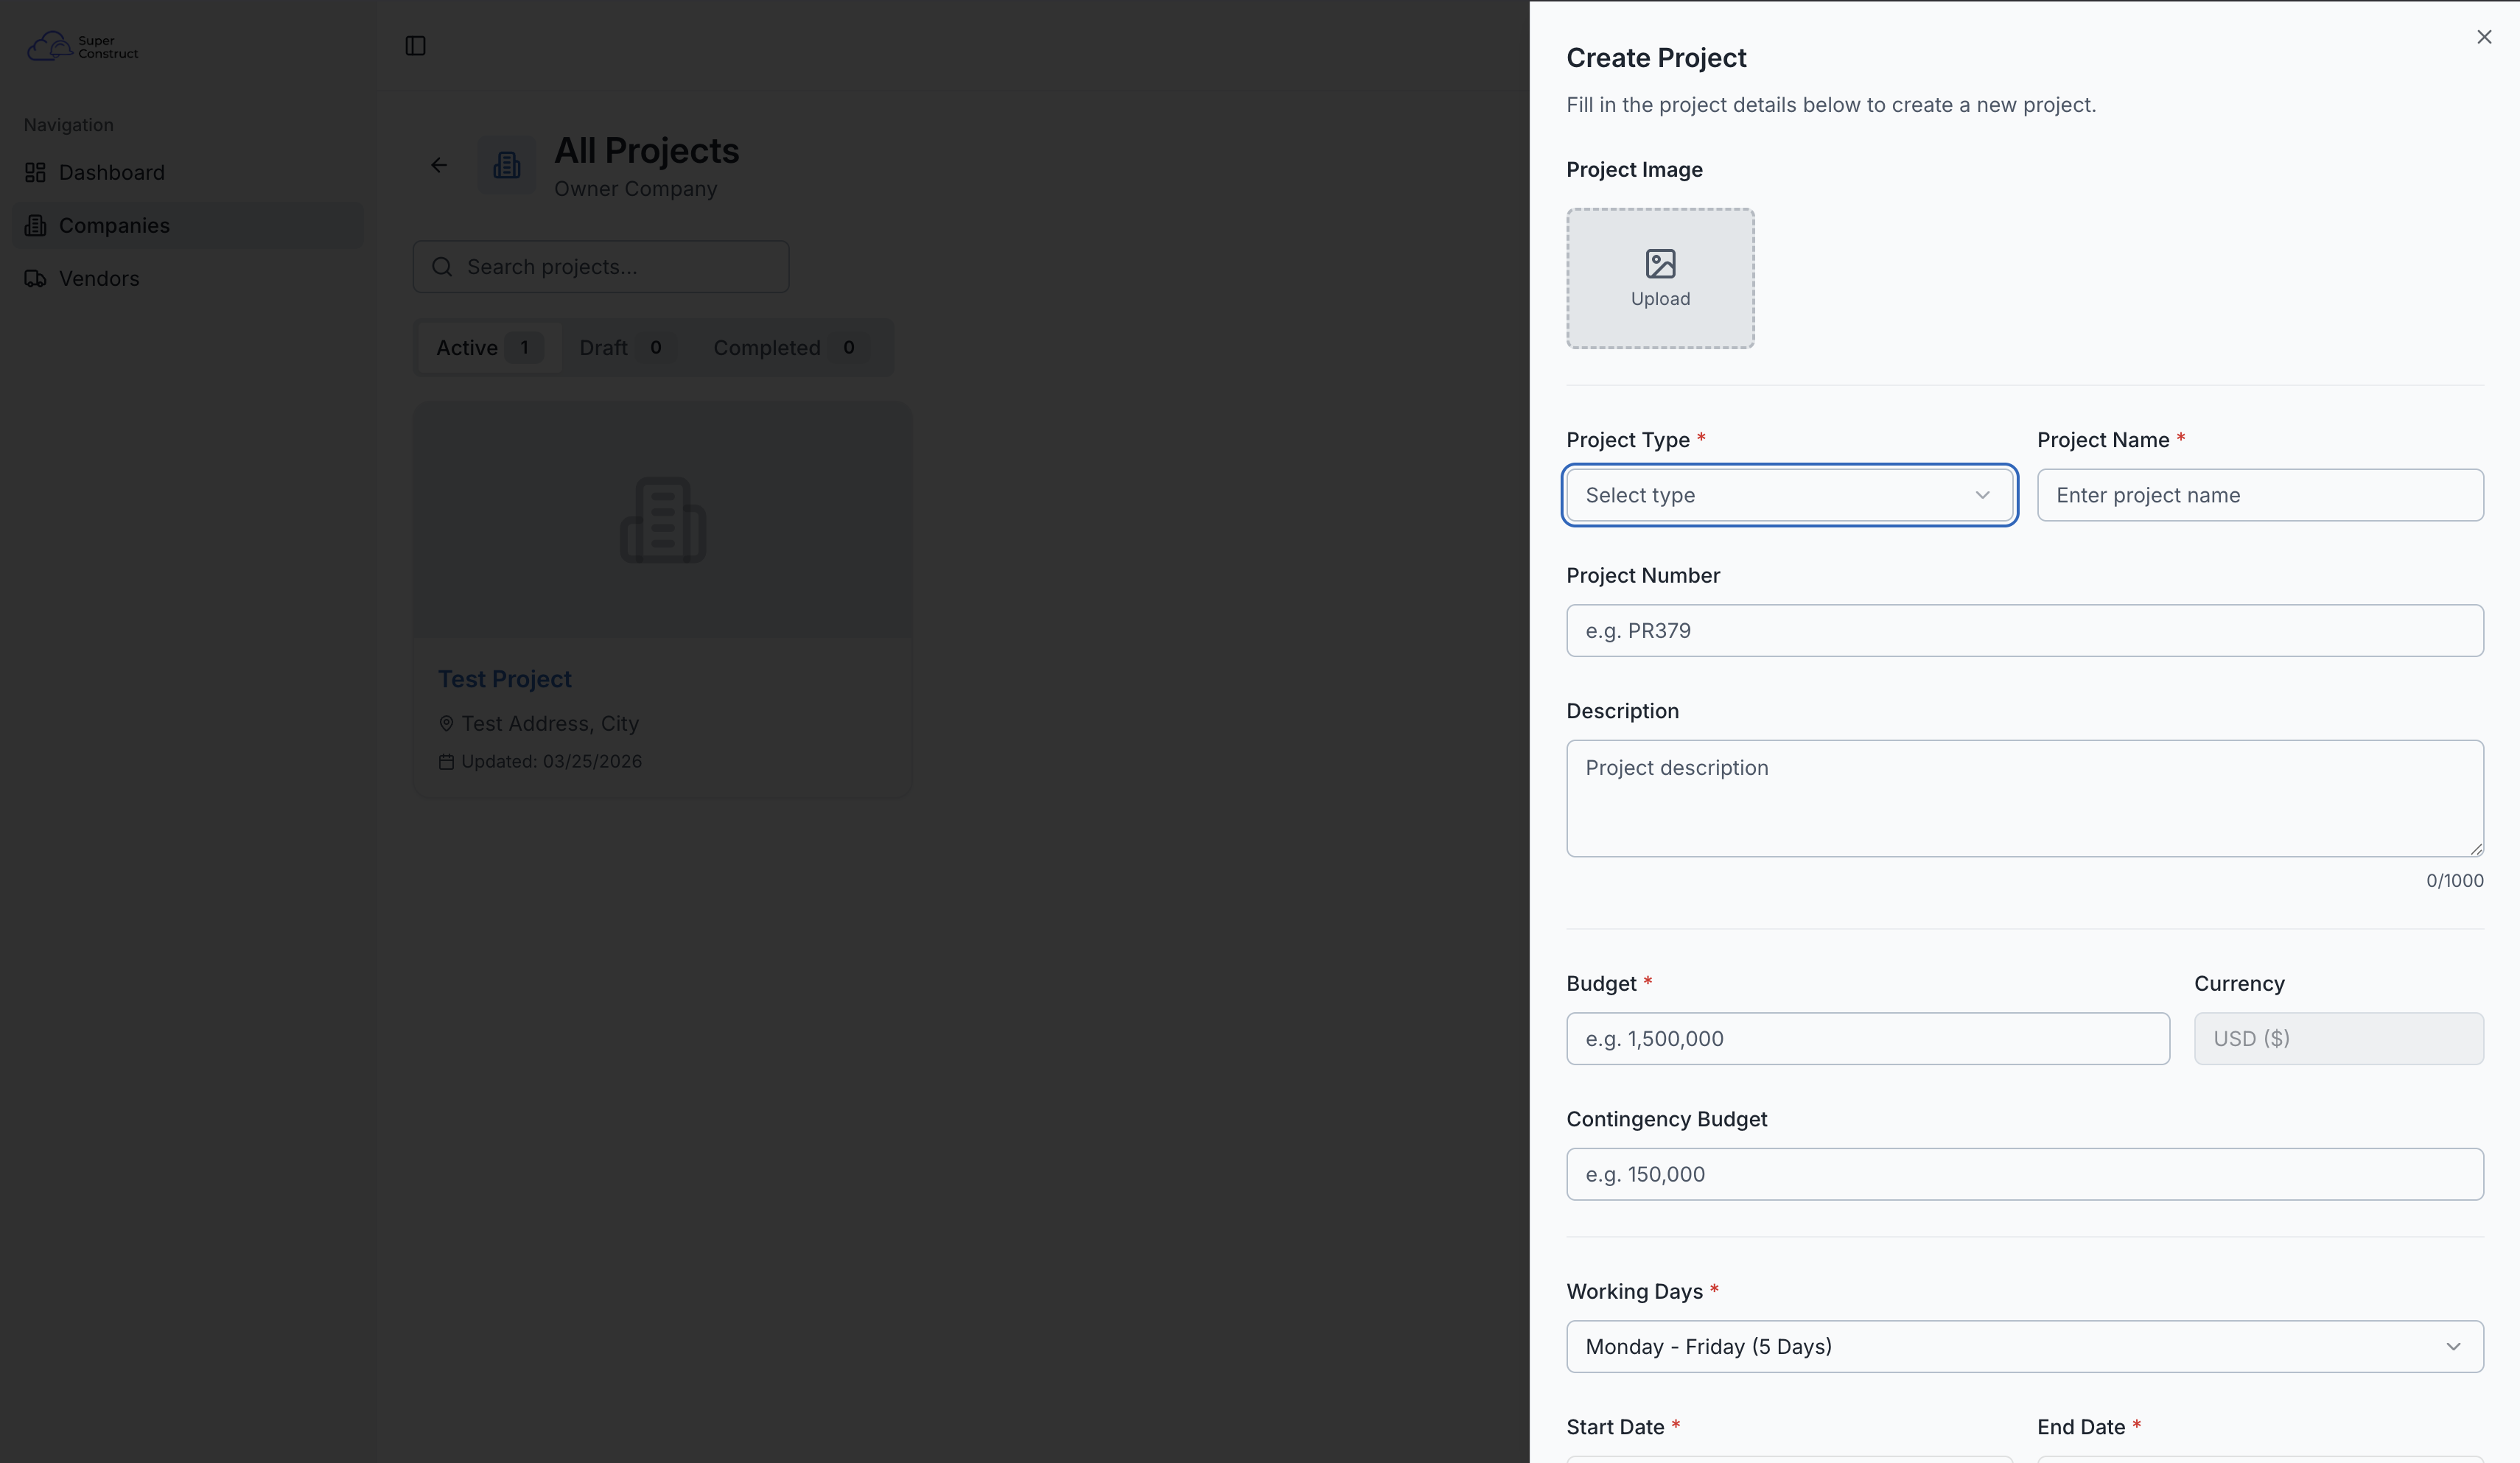The height and width of the screenshot is (1463, 2520).
Task: Open the Project Type dropdown
Action: (x=1789, y=495)
